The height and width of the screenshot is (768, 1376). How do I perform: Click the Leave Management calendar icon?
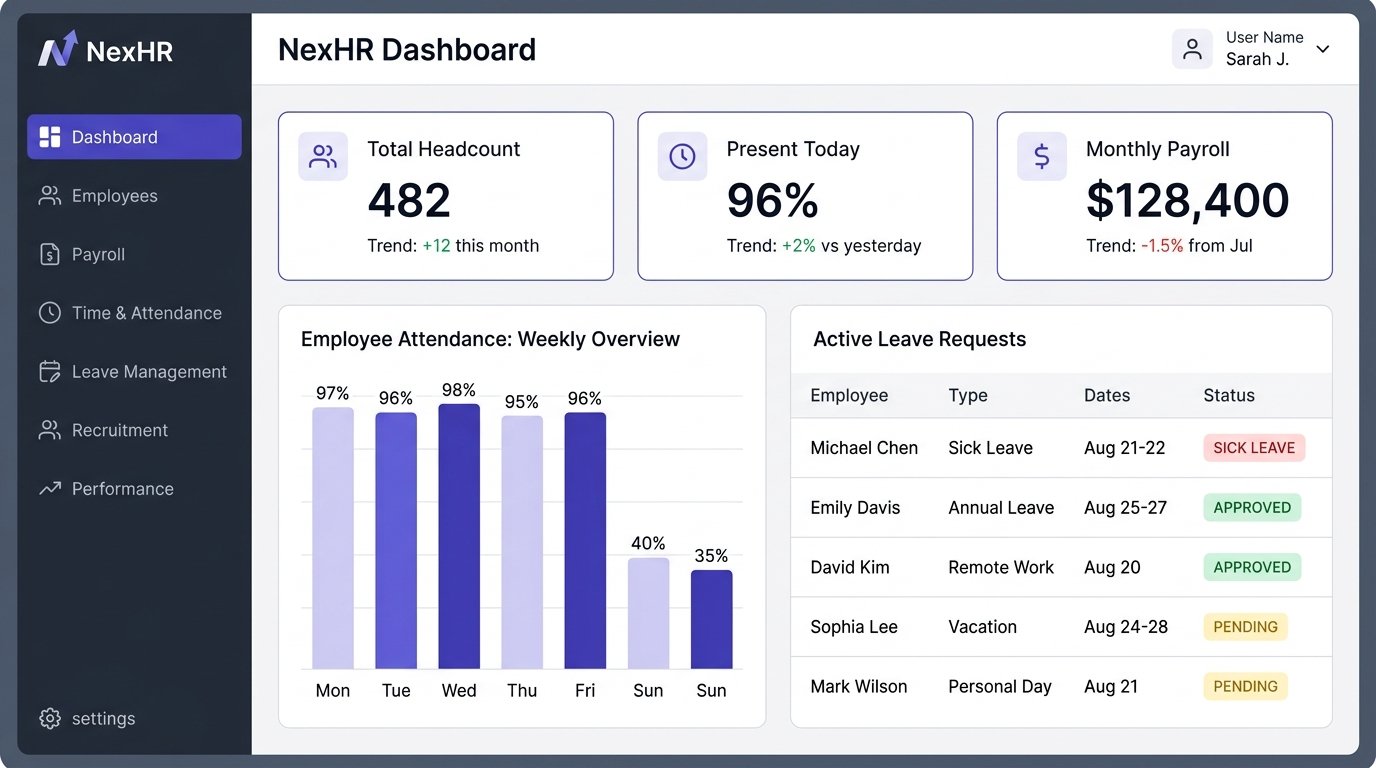[x=49, y=372]
